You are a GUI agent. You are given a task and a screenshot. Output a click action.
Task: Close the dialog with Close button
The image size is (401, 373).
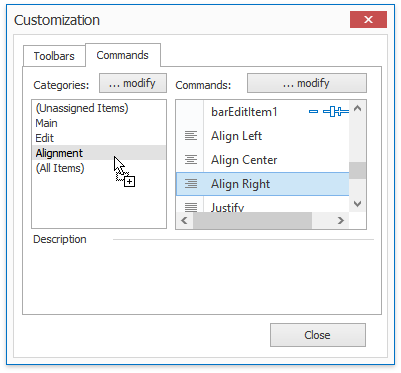coord(318,335)
